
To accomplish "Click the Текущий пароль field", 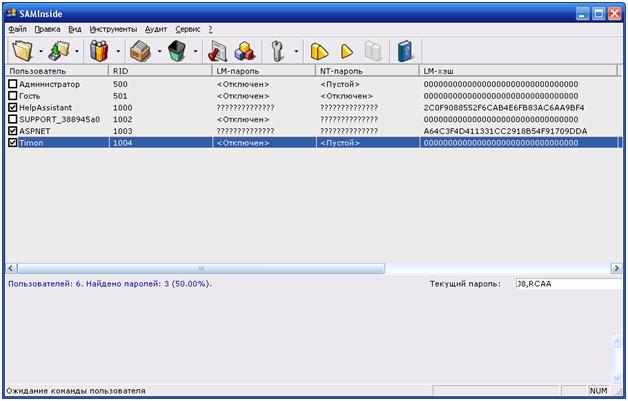I will point(569,284).
